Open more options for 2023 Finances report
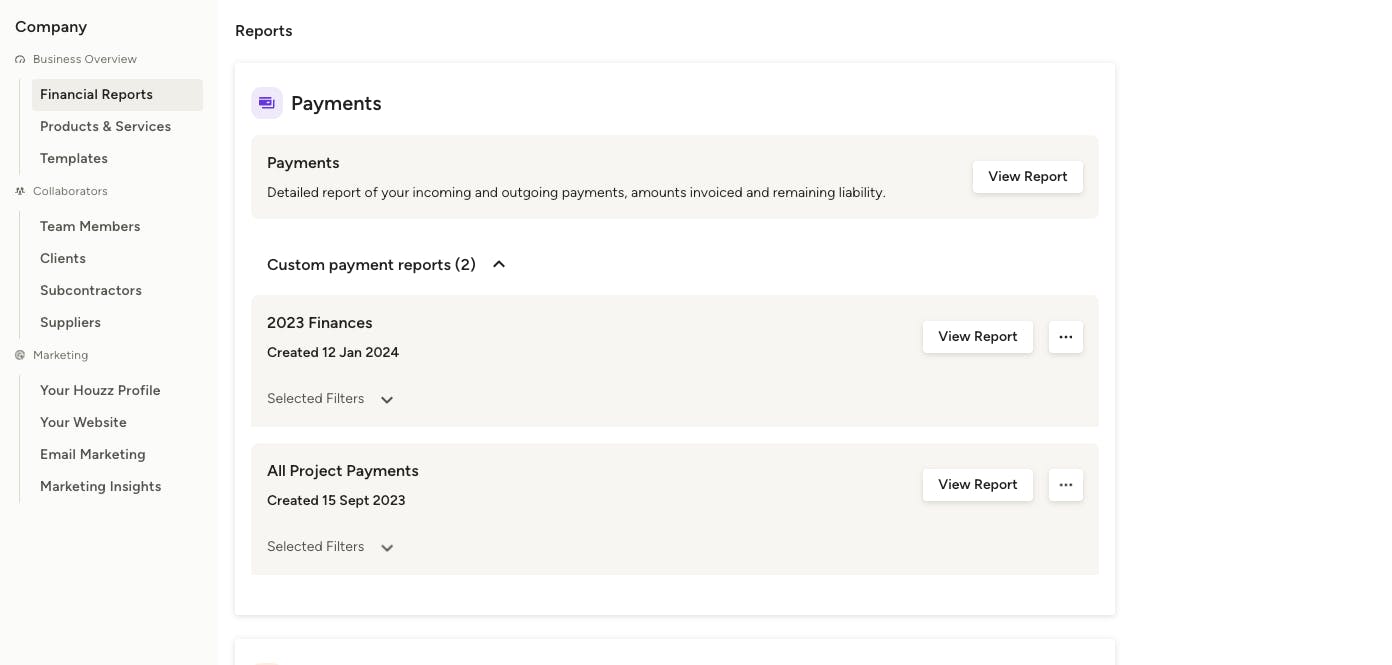This screenshot has height=665, width=1392. point(1066,337)
